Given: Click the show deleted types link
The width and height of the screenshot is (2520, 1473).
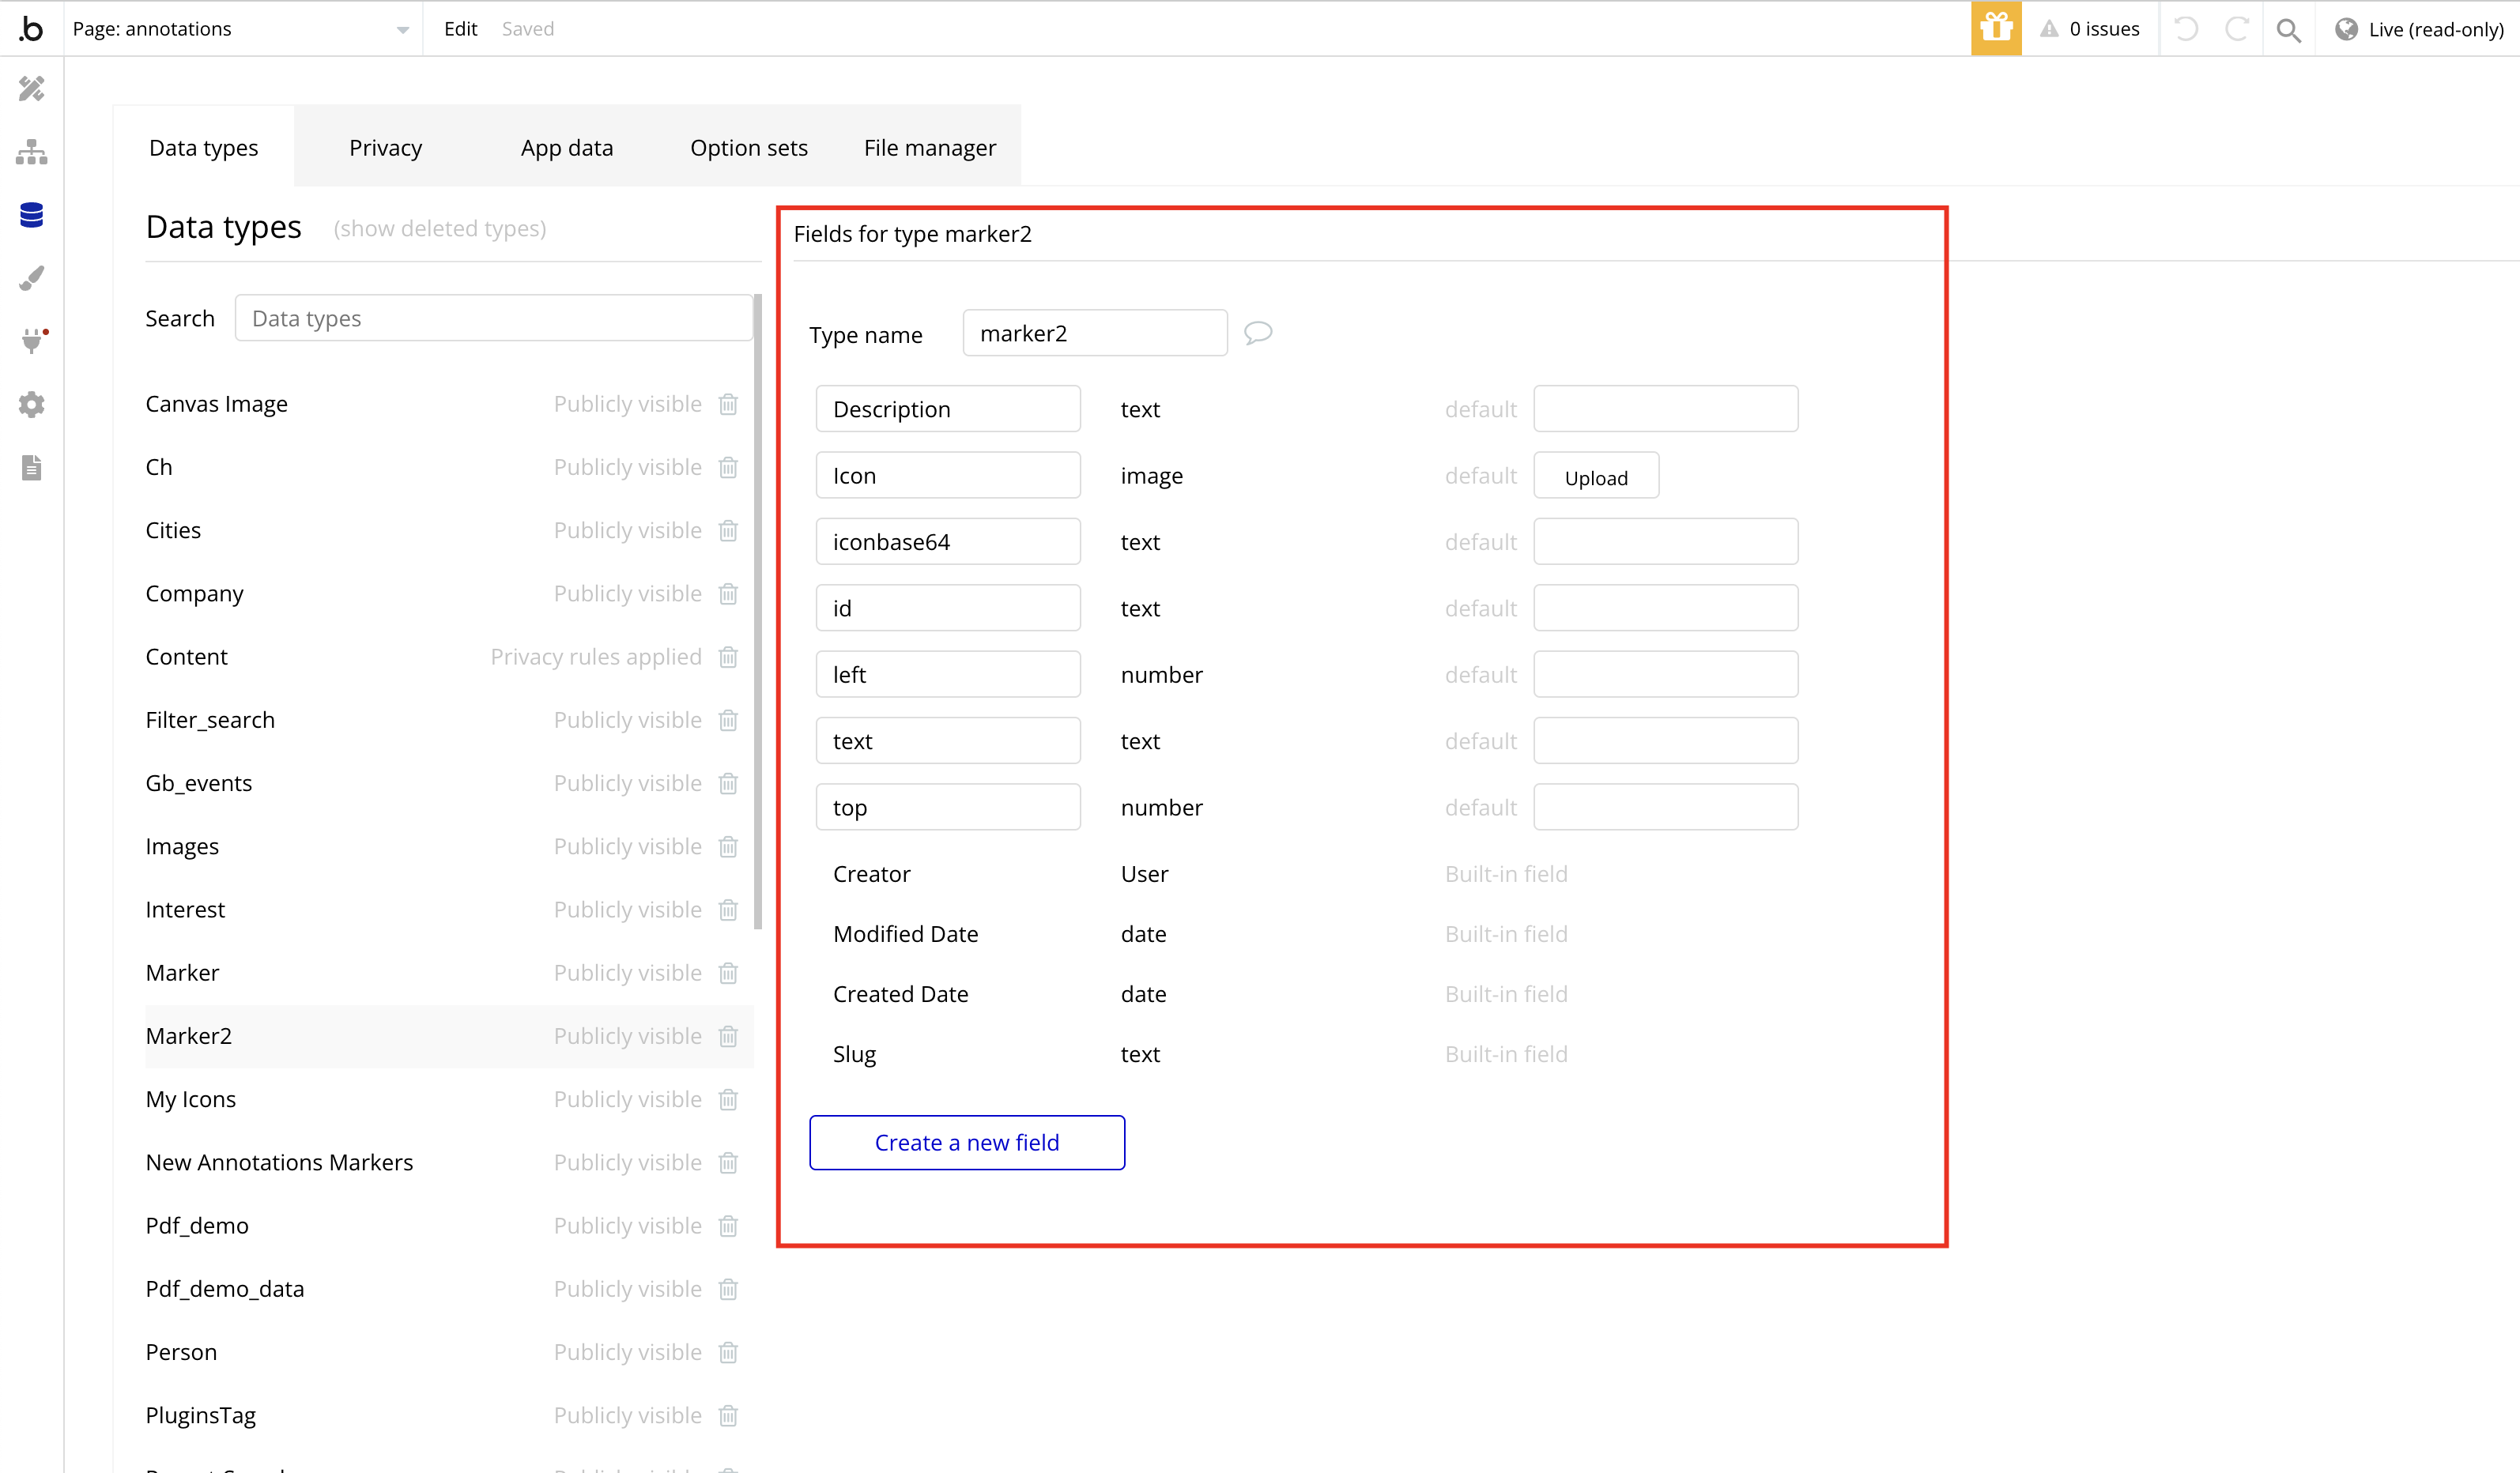Looking at the screenshot, I should pyautogui.click(x=439, y=228).
